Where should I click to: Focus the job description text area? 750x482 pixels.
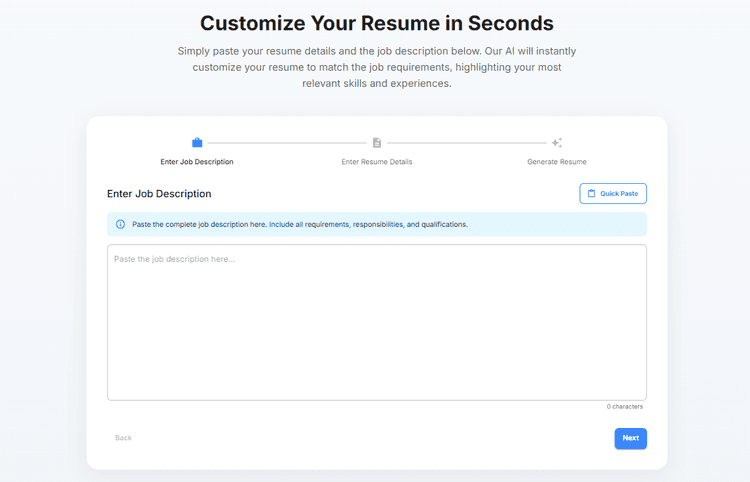click(x=376, y=330)
